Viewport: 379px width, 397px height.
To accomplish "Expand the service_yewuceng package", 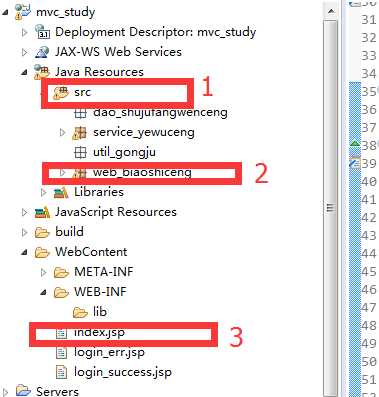I will (x=62, y=132).
